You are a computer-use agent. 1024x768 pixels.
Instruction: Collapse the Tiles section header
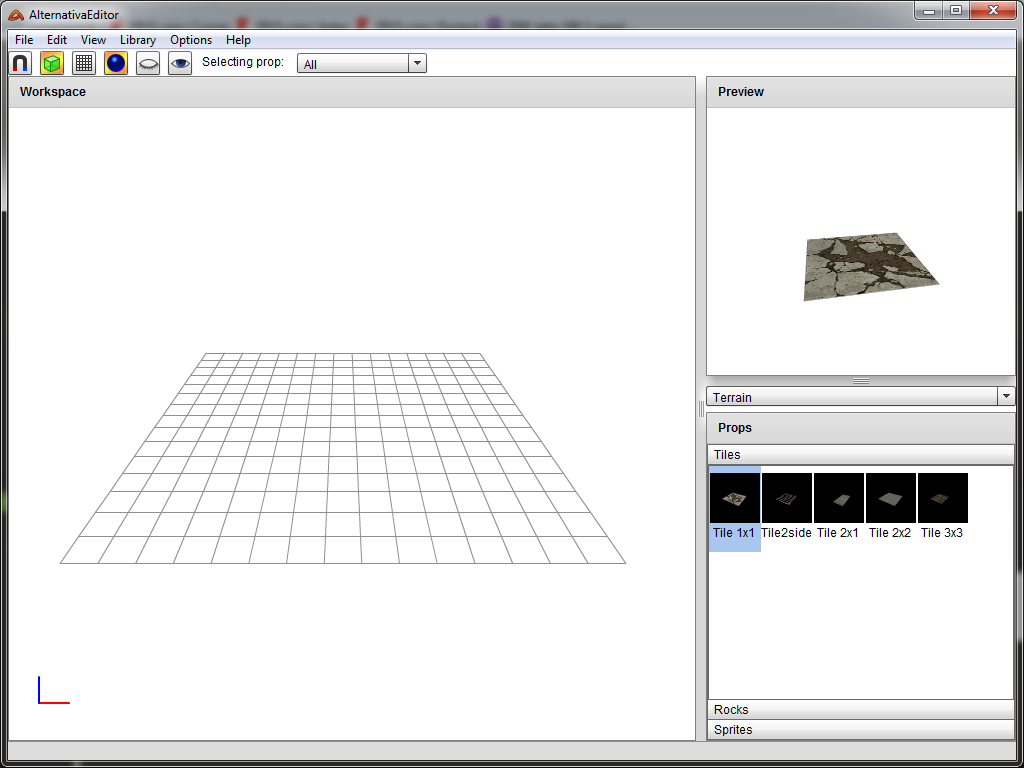[860, 455]
